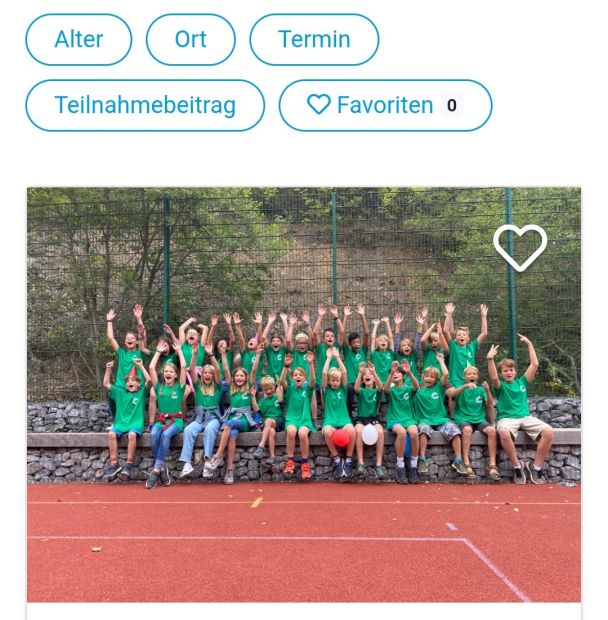
Task: Enable the favorites-only filter chip
Action: click(x=385, y=106)
